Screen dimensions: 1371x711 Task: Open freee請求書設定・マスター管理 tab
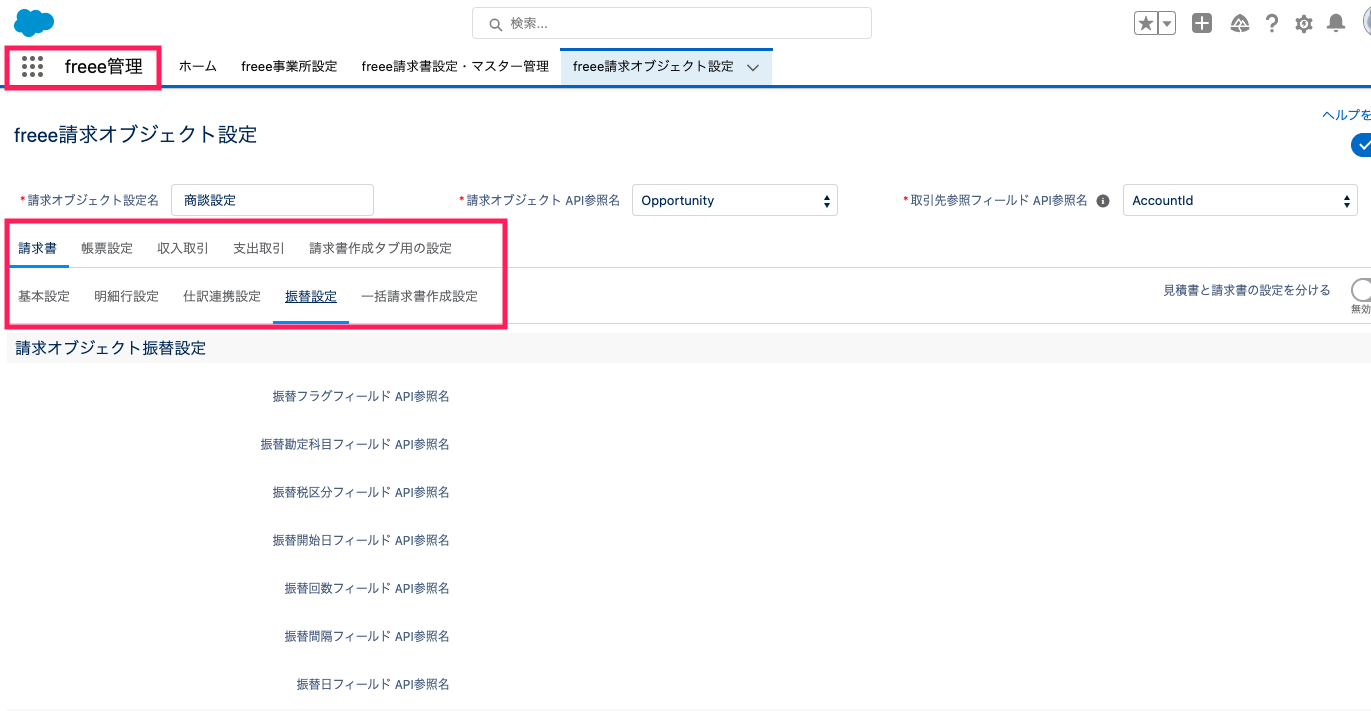(455, 66)
